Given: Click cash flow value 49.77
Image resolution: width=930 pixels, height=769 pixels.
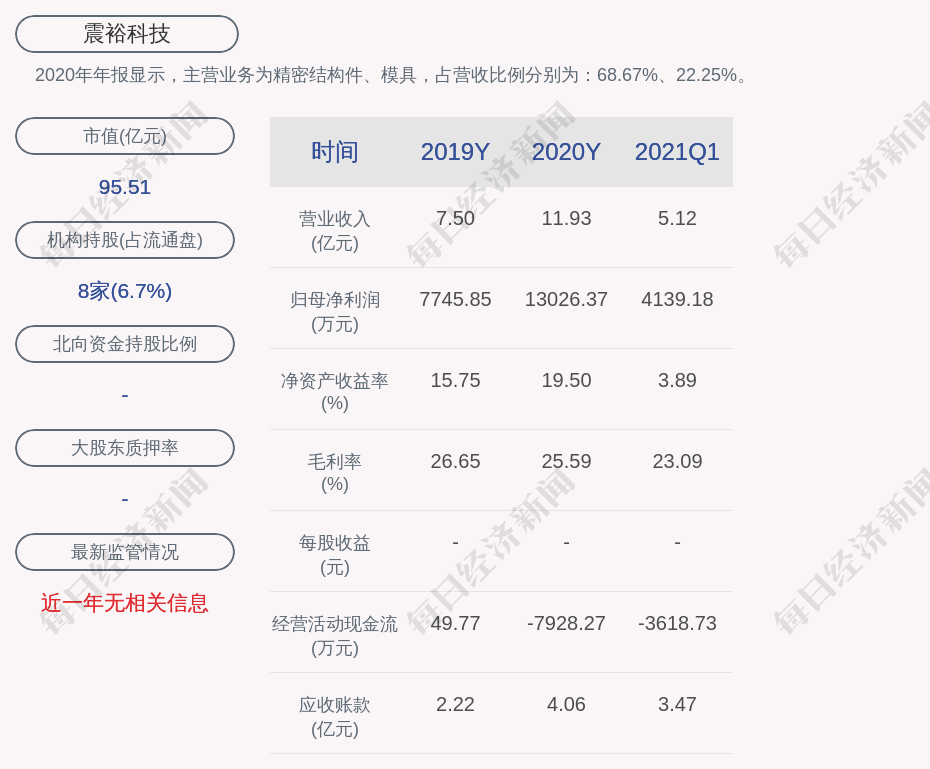Looking at the screenshot, I should coord(455,623).
